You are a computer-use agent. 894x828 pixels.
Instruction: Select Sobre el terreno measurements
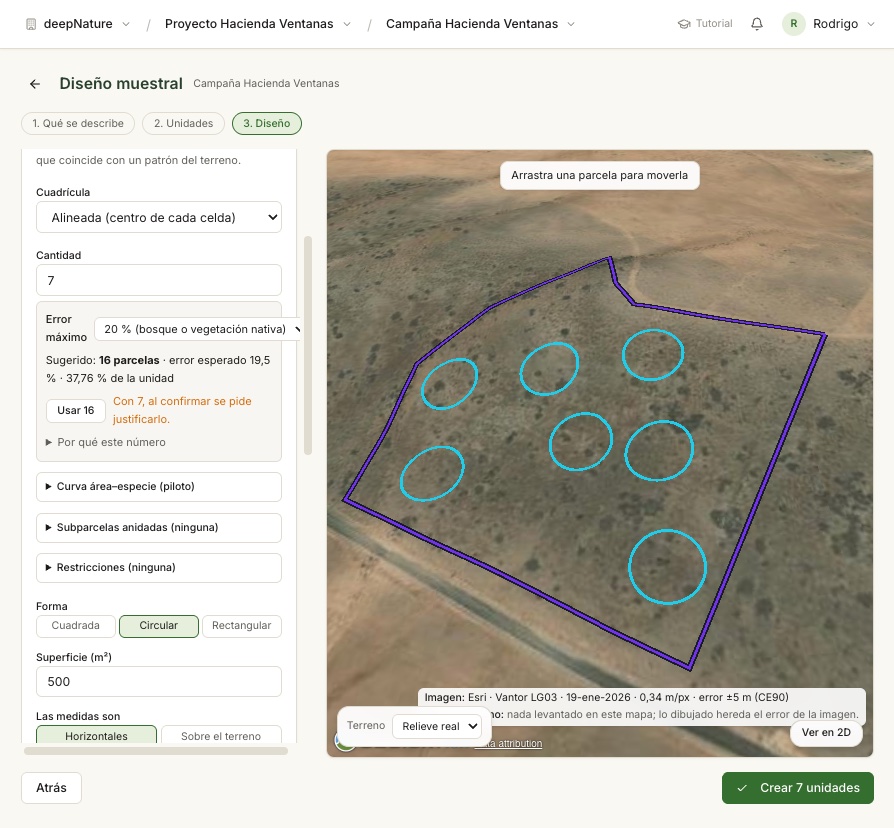[221, 734]
